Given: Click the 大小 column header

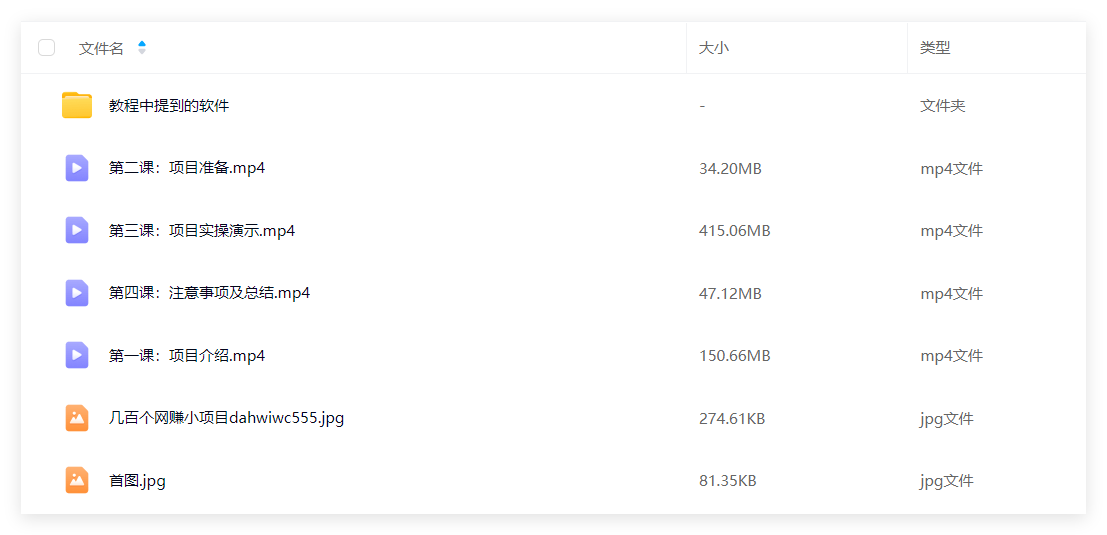Looking at the screenshot, I should click(714, 48).
